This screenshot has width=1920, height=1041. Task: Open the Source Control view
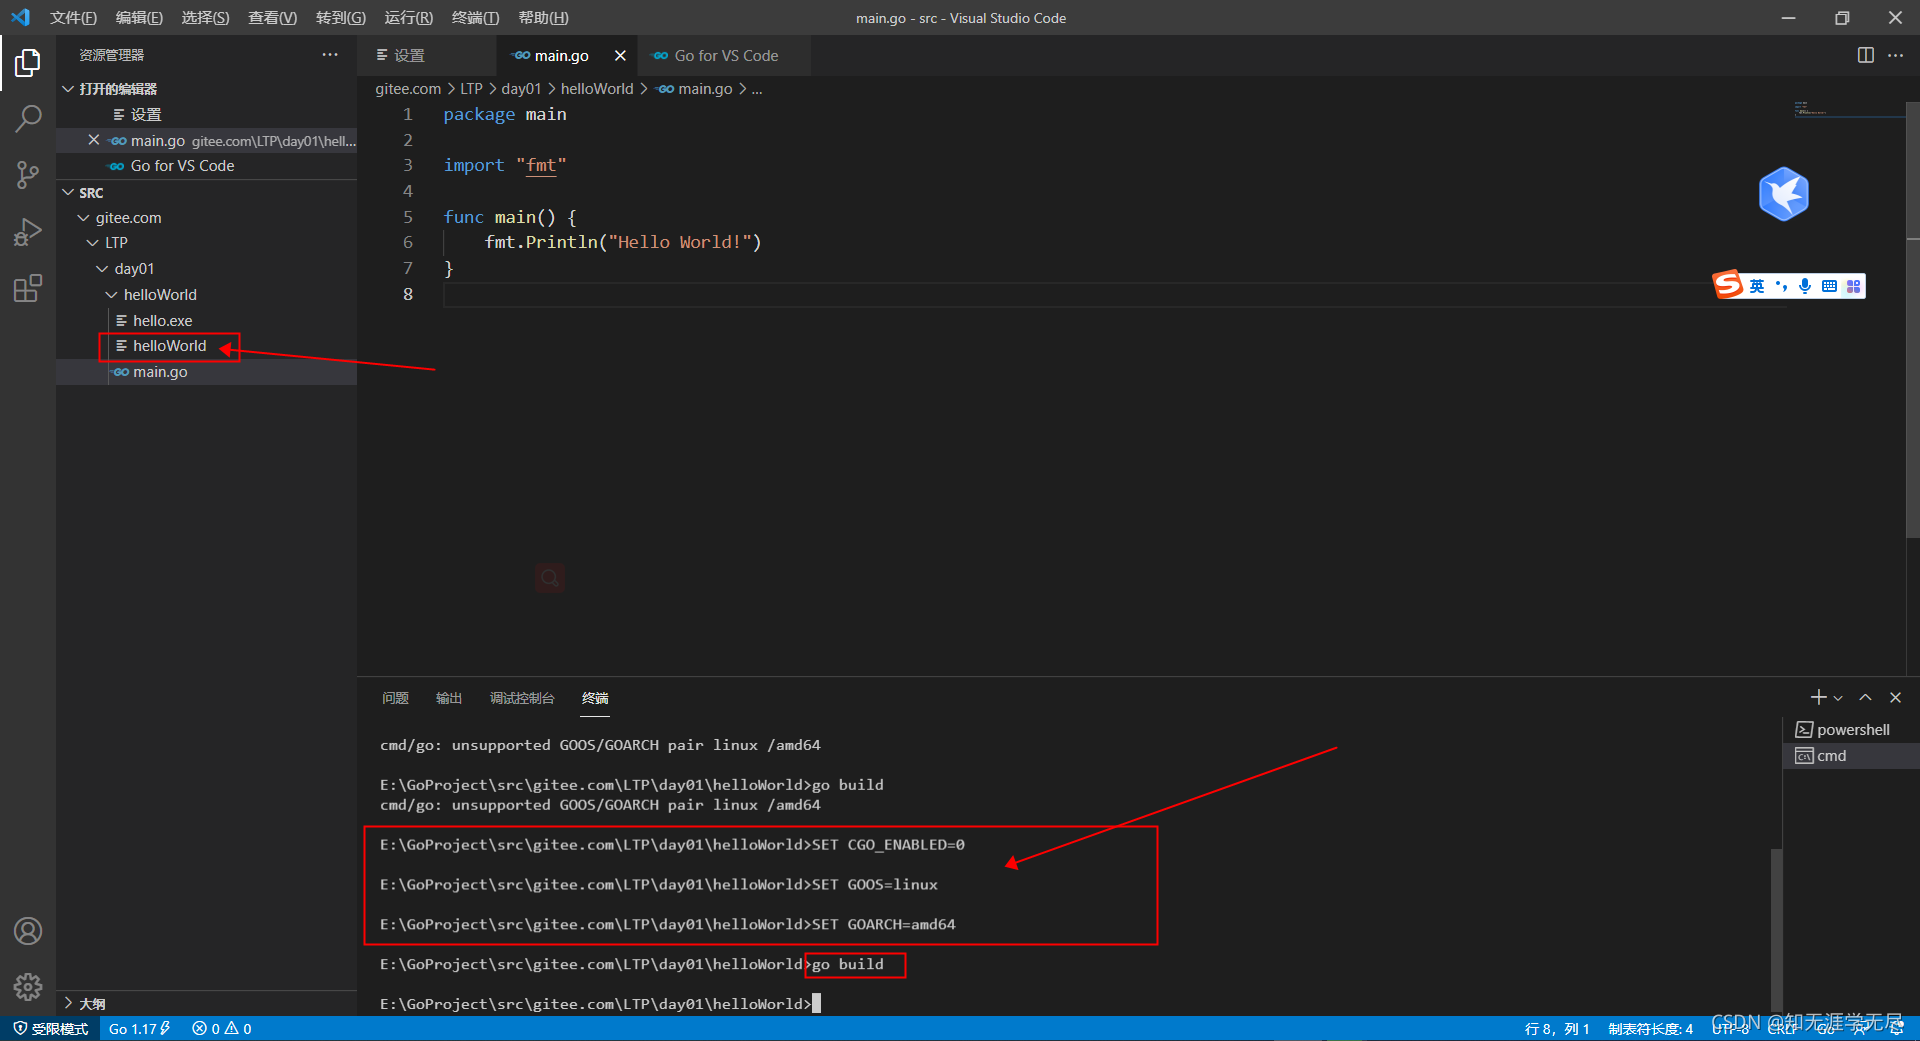28,176
